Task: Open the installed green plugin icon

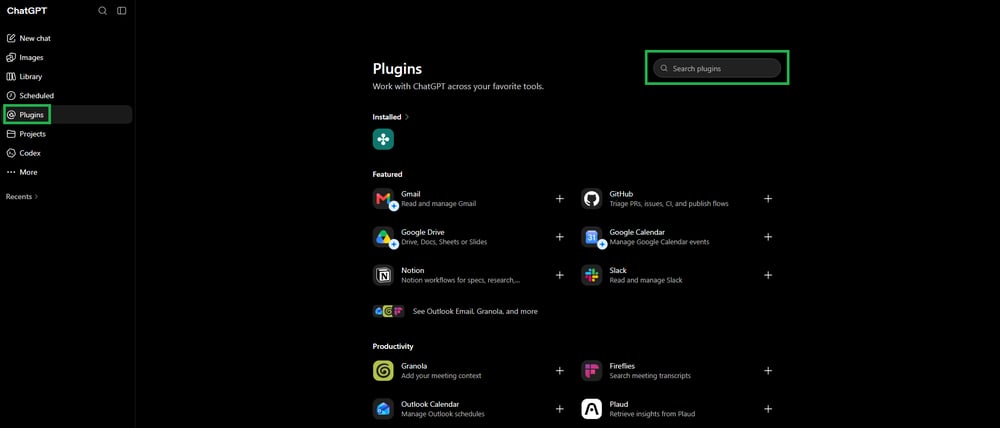Action: click(x=383, y=139)
